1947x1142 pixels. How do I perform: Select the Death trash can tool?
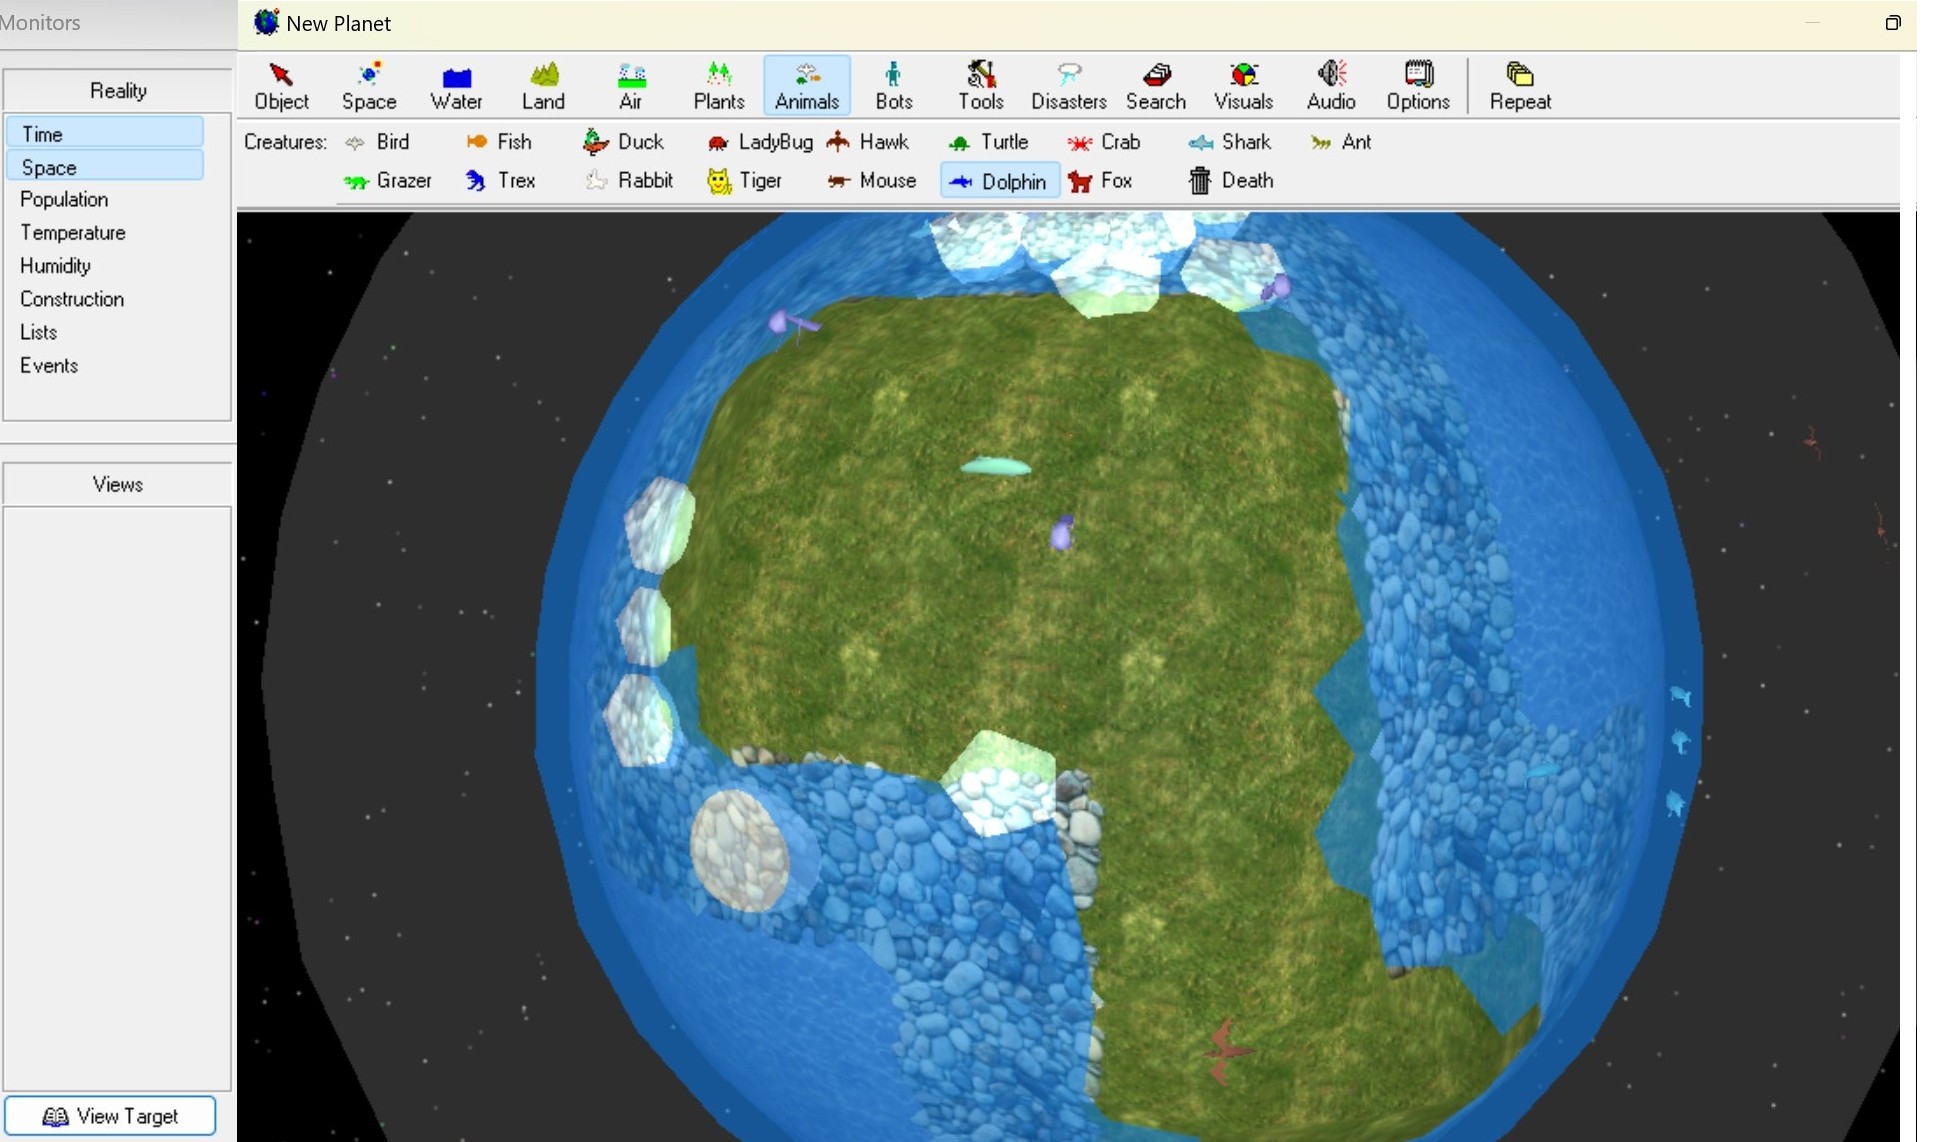click(1231, 181)
